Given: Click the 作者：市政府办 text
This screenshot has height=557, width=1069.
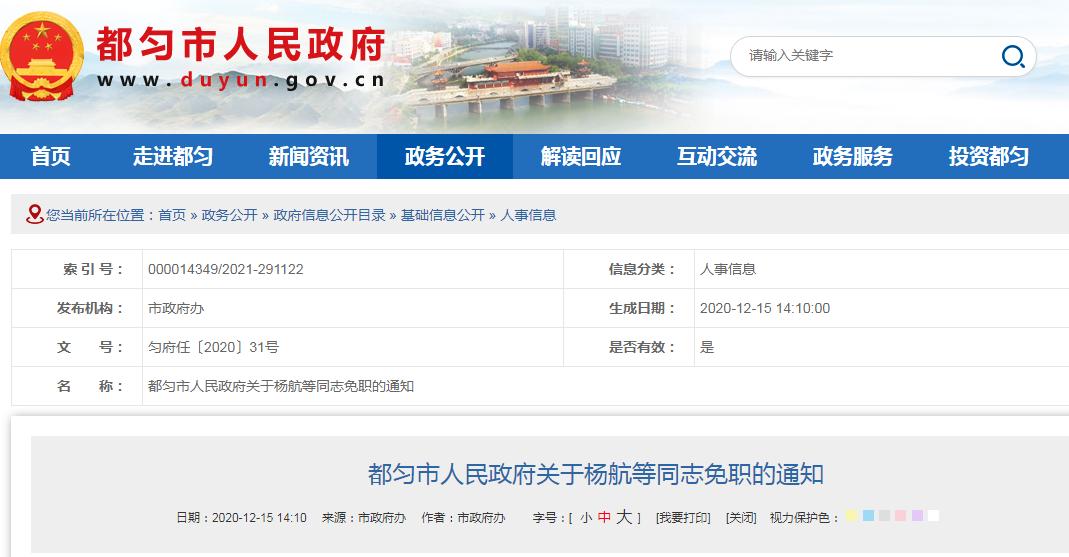Looking at the screenshot, I should tap(464, 518).
